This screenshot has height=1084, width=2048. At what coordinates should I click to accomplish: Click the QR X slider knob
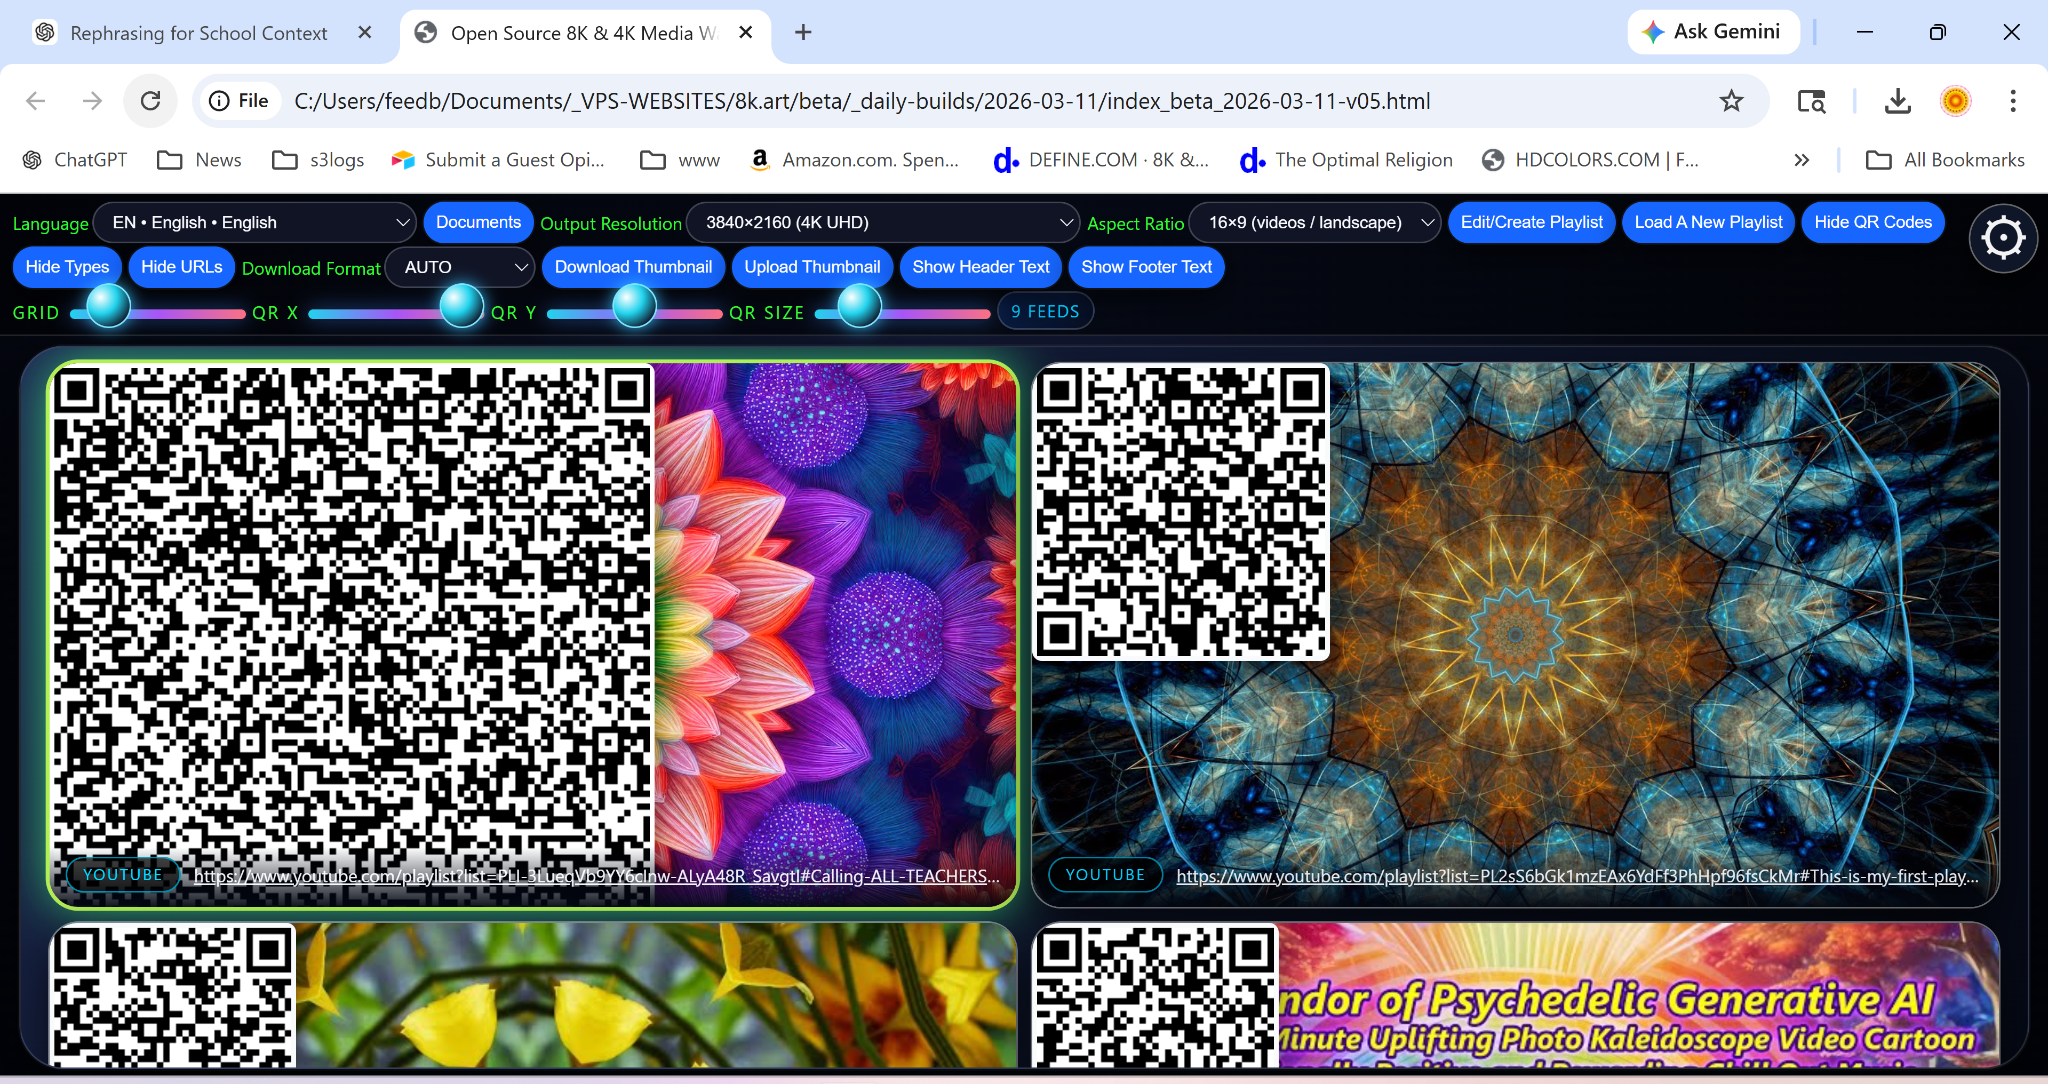[462, 306]
